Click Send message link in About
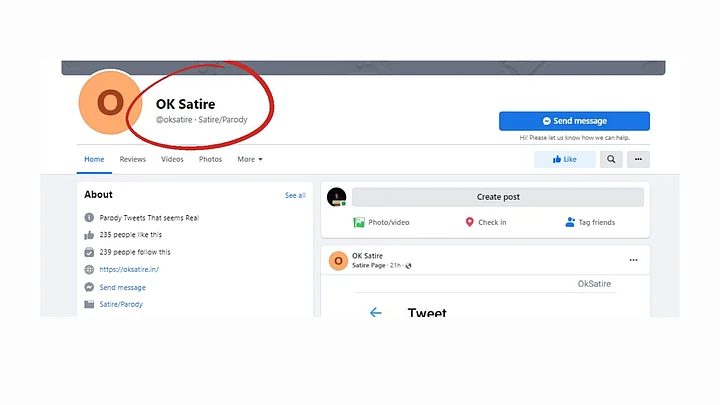720x405 pixels. [x=123, y=287]
